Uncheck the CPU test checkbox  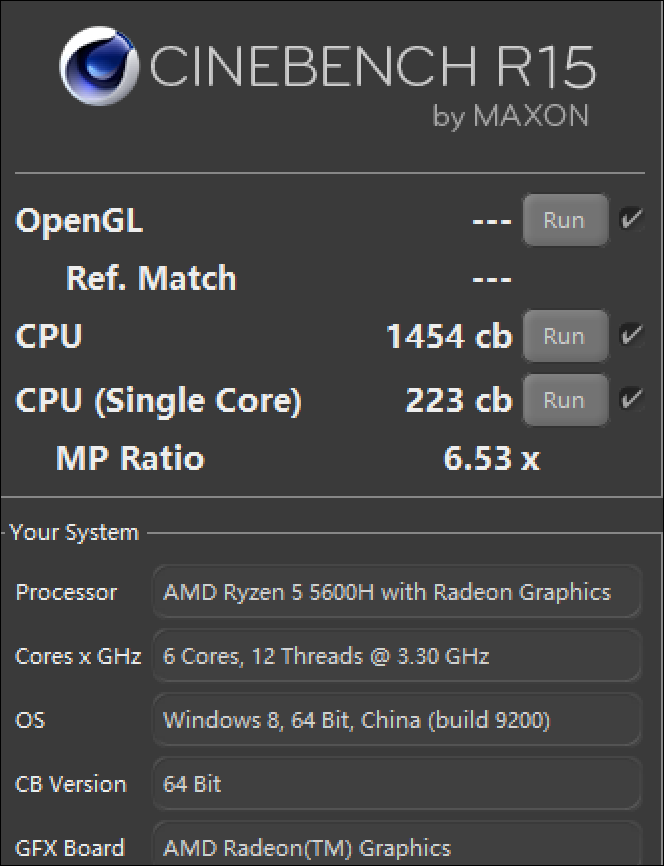tap(631, 336)
